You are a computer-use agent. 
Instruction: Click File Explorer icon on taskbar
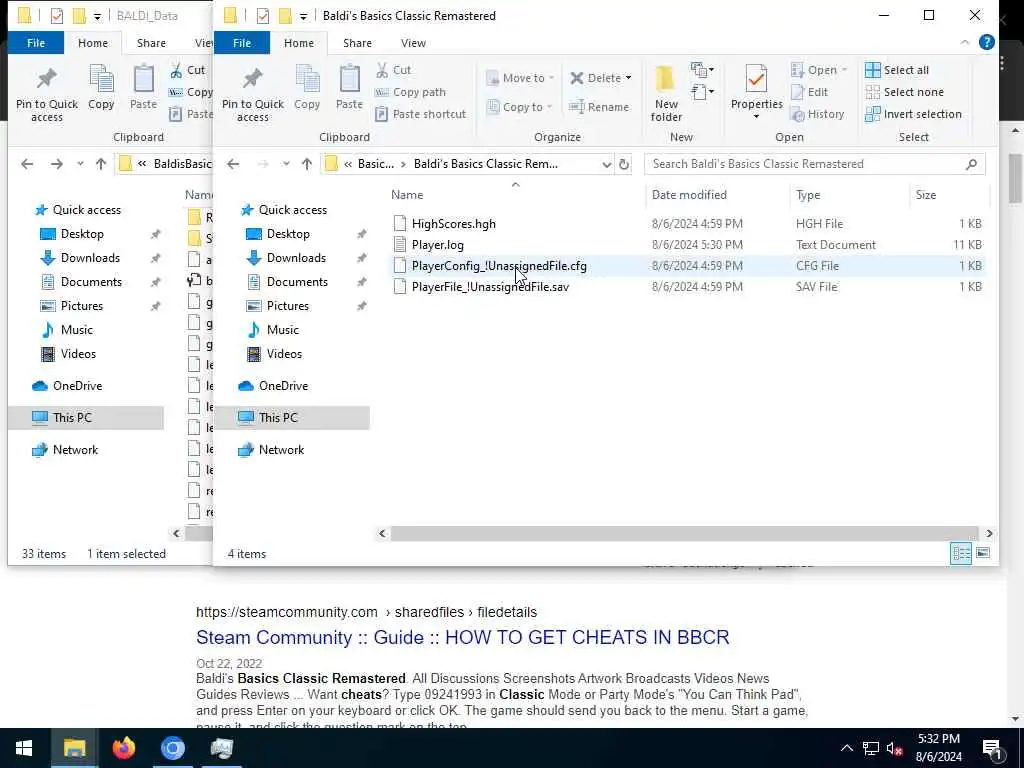click(x=74, y=748)
